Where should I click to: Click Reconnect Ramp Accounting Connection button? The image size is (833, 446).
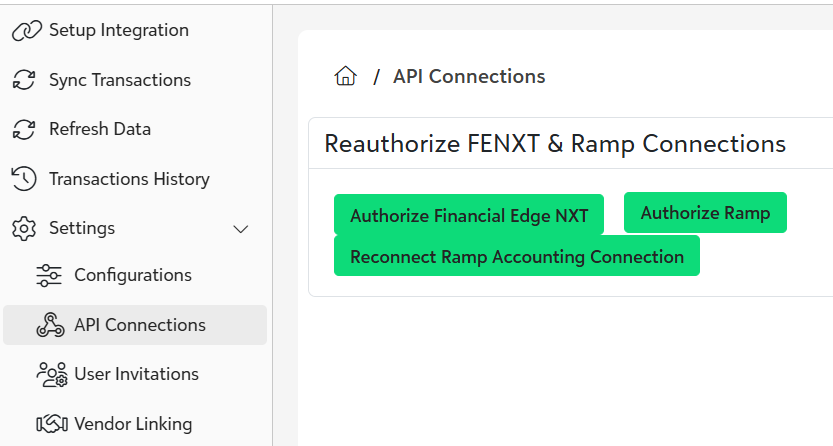tap(516, 256)
